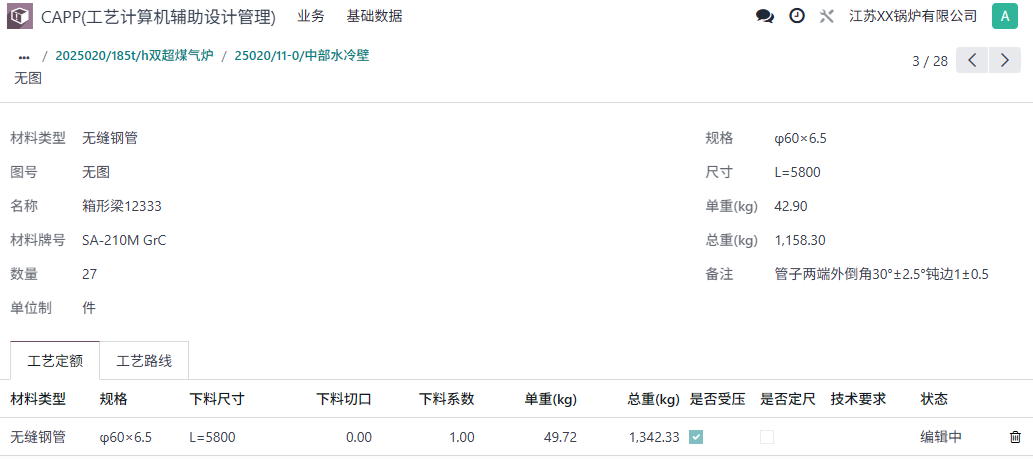Go to previous record arrow

pyautogui.click(x=973, y=60)
